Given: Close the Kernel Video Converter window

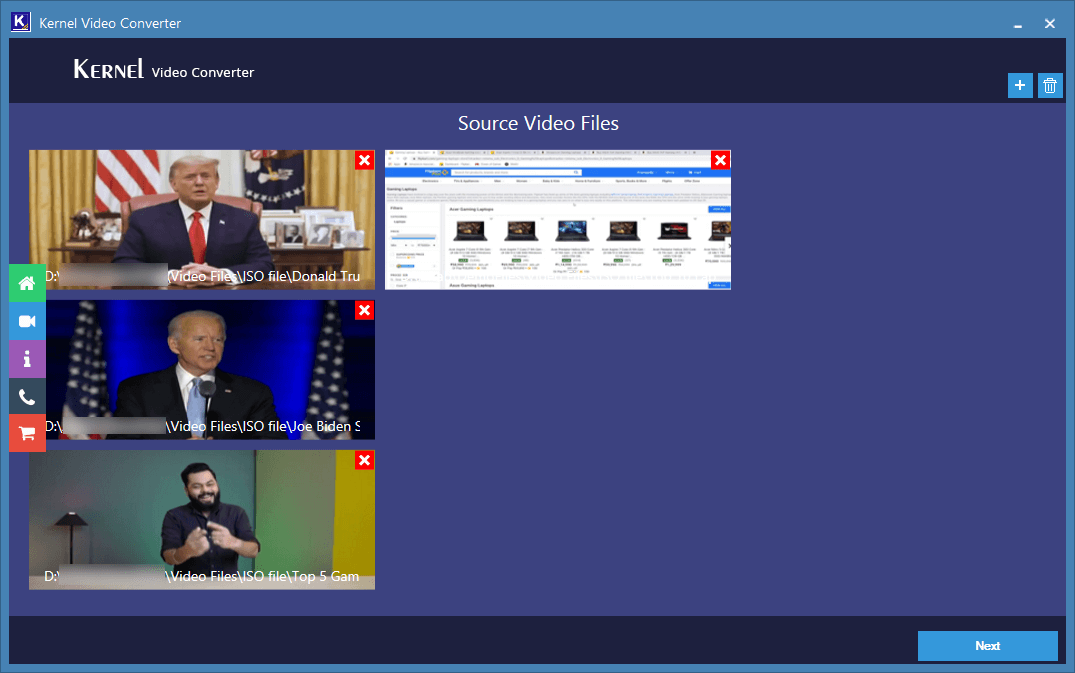Looking at the screenshot, I should point(1050,24).
